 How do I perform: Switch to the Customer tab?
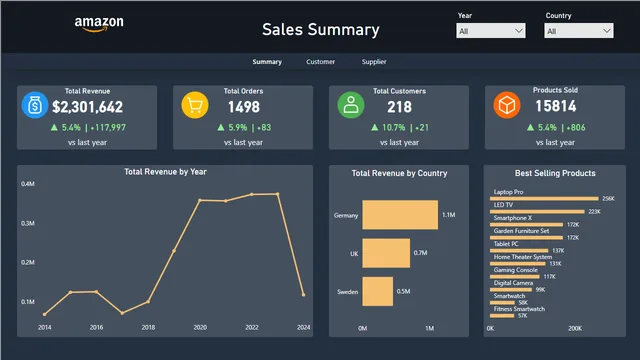(320, 62)
